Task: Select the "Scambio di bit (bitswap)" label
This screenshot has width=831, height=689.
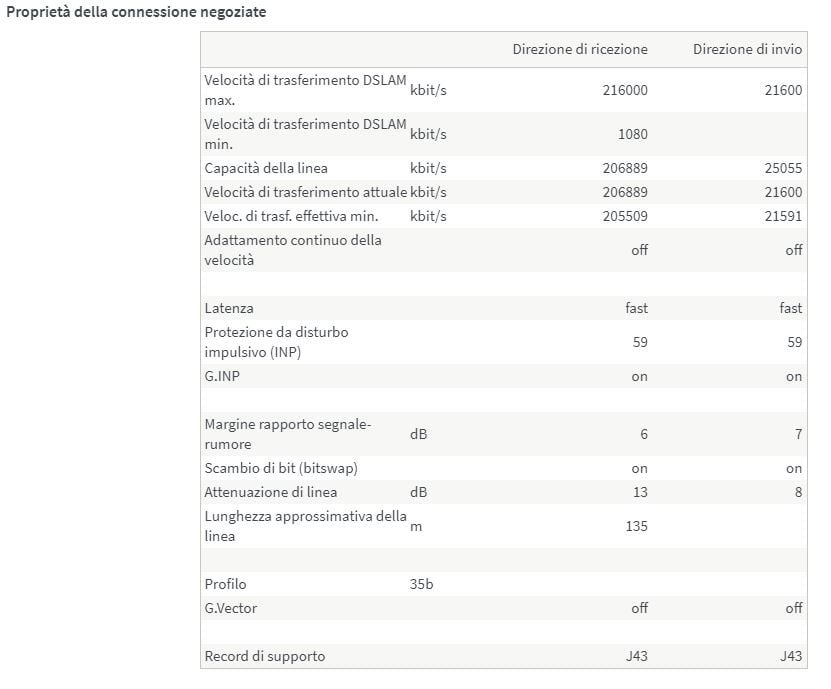Action: coord(281,468)
